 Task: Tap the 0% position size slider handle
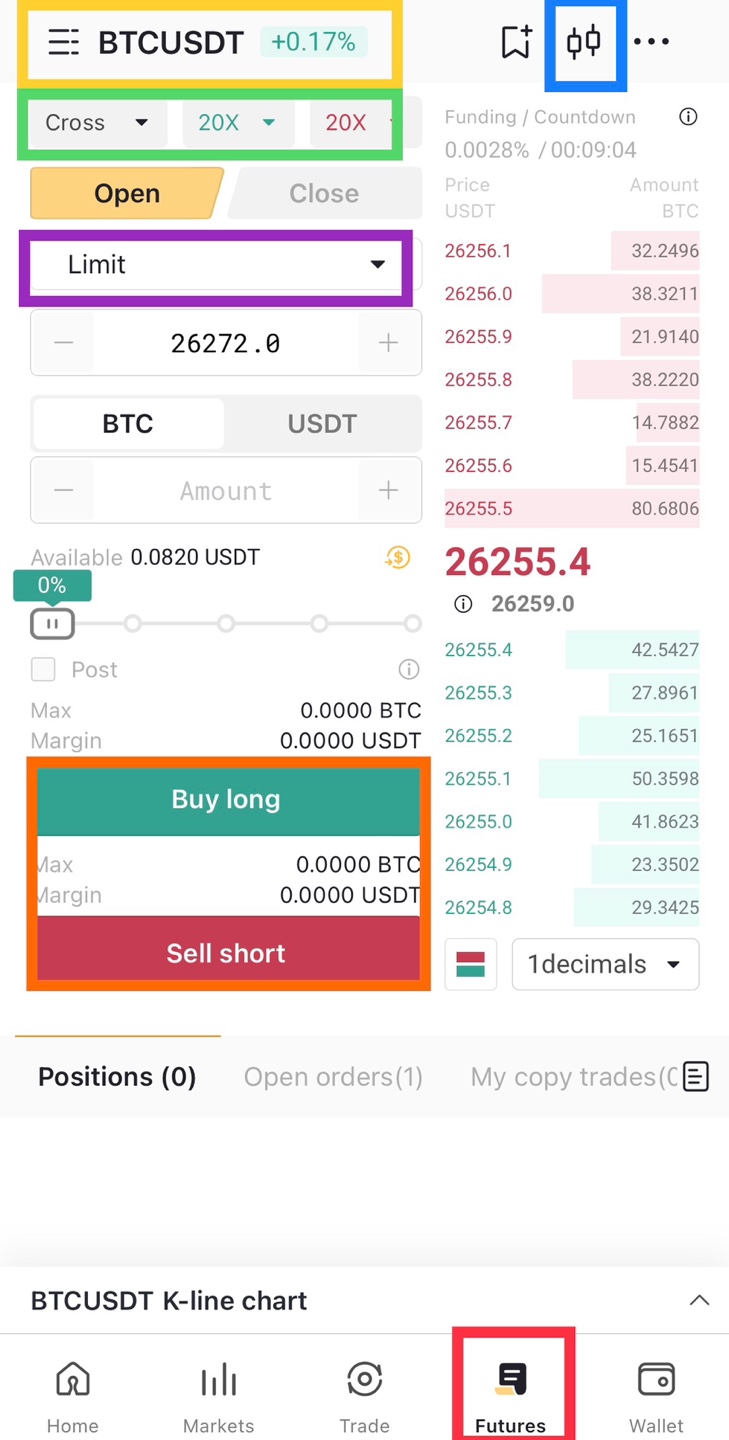[52, 624]
